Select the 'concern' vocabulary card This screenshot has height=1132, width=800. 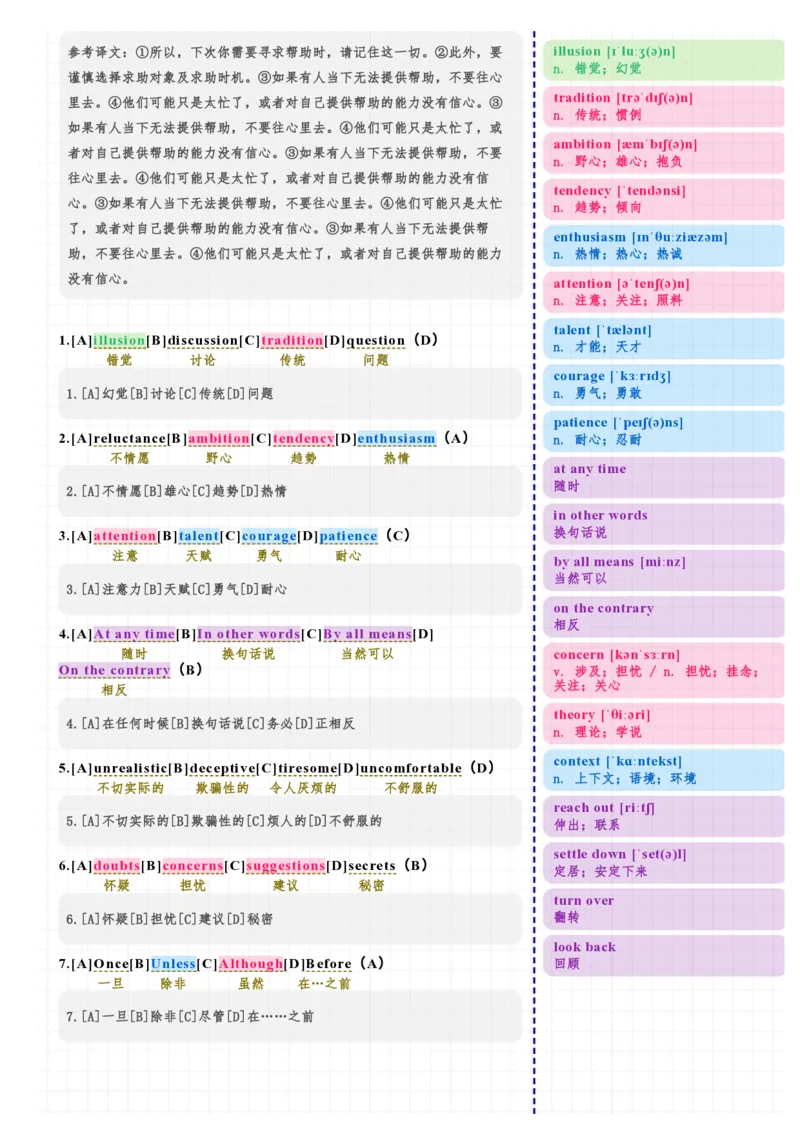pos(663,670)
